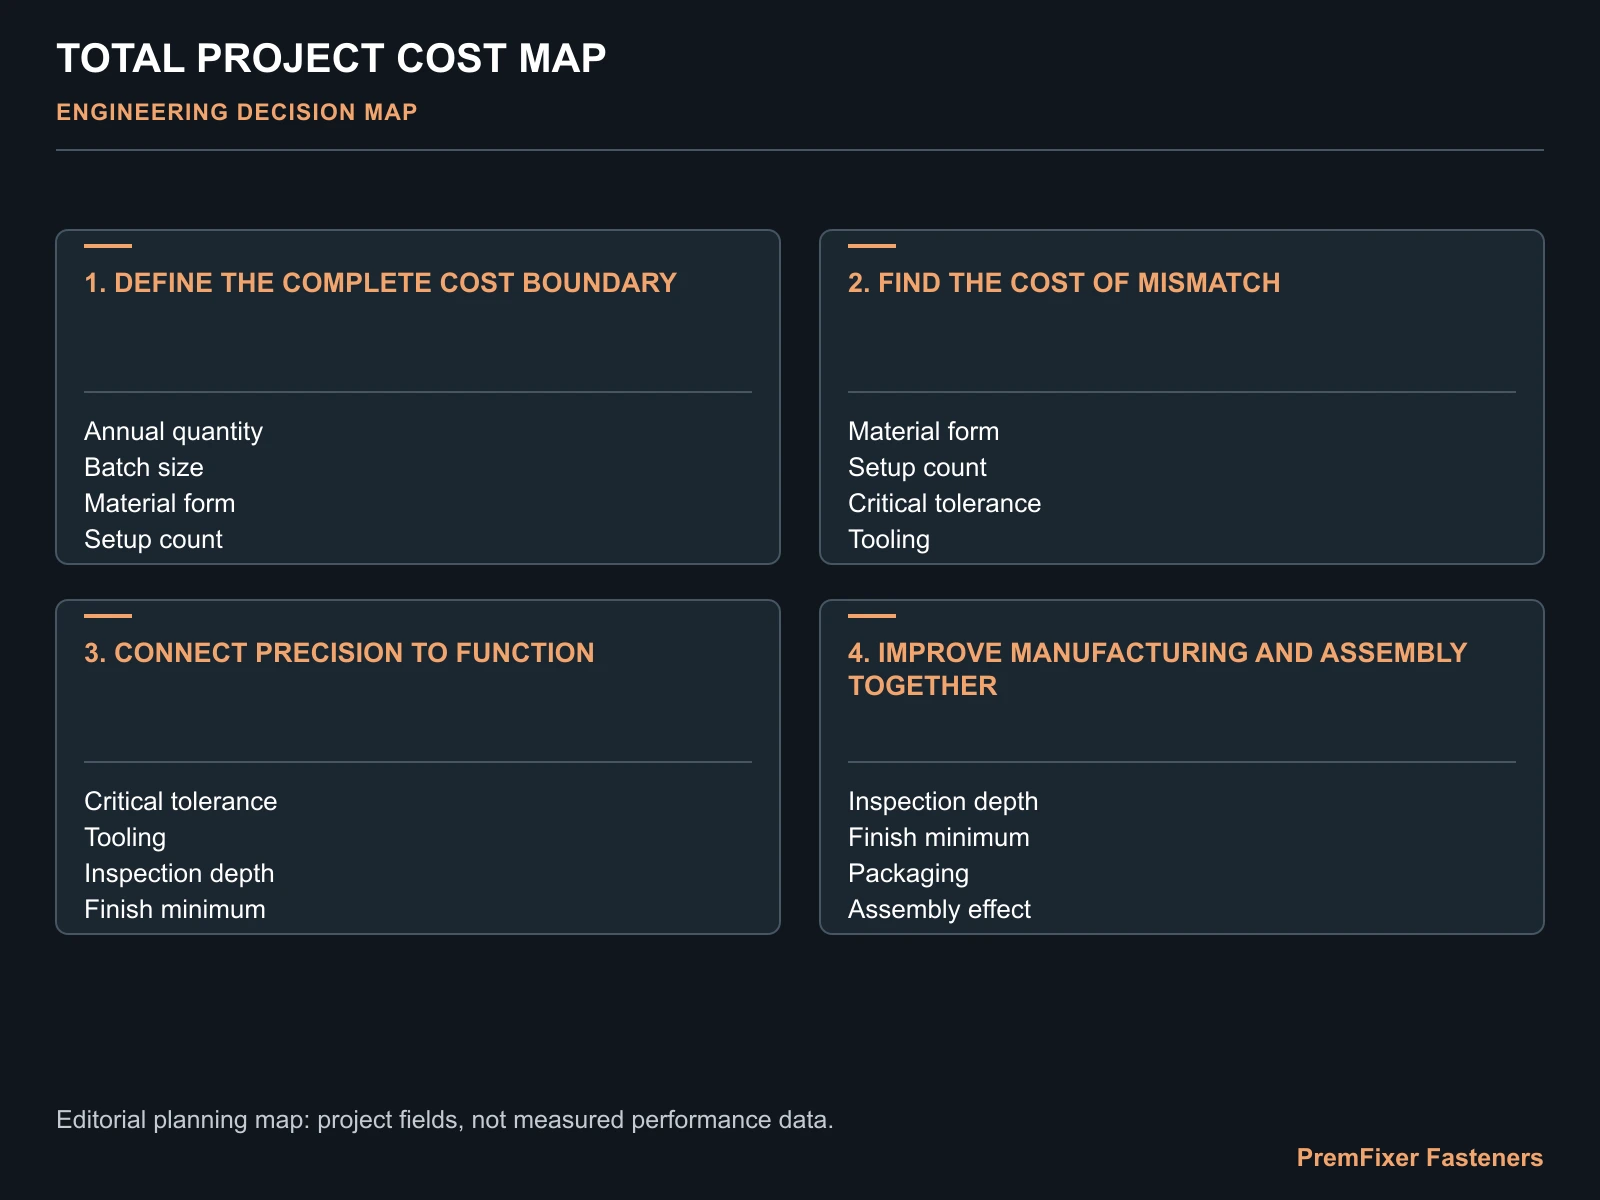Click heading '1. DEFINE THE COMPLETE COST BOUNDARY'
This screenshot has width=1600, height=1200.
381,283
